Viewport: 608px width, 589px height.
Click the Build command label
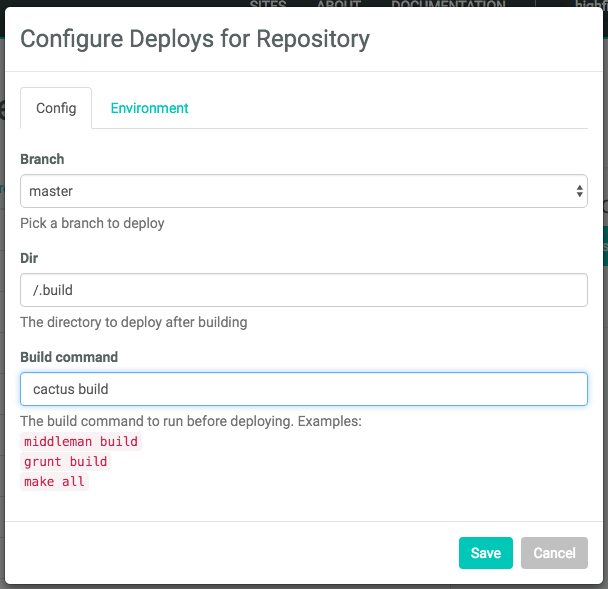point(69,357)
